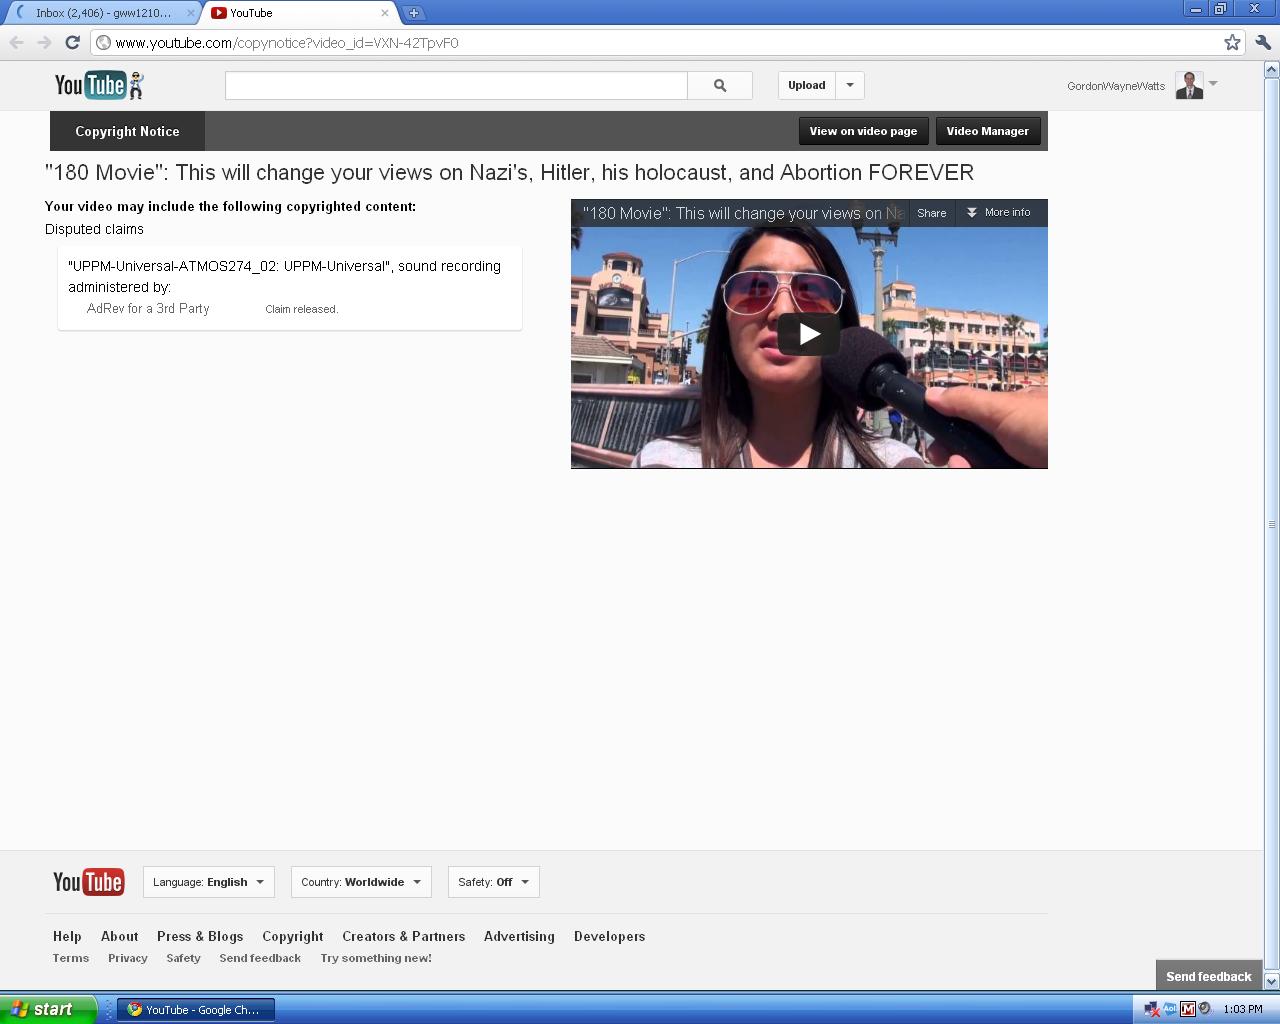Viewport: 1280px width, 1024px height.
Task: Click the 'Disputed claims' heading
Action: [94, 229]
